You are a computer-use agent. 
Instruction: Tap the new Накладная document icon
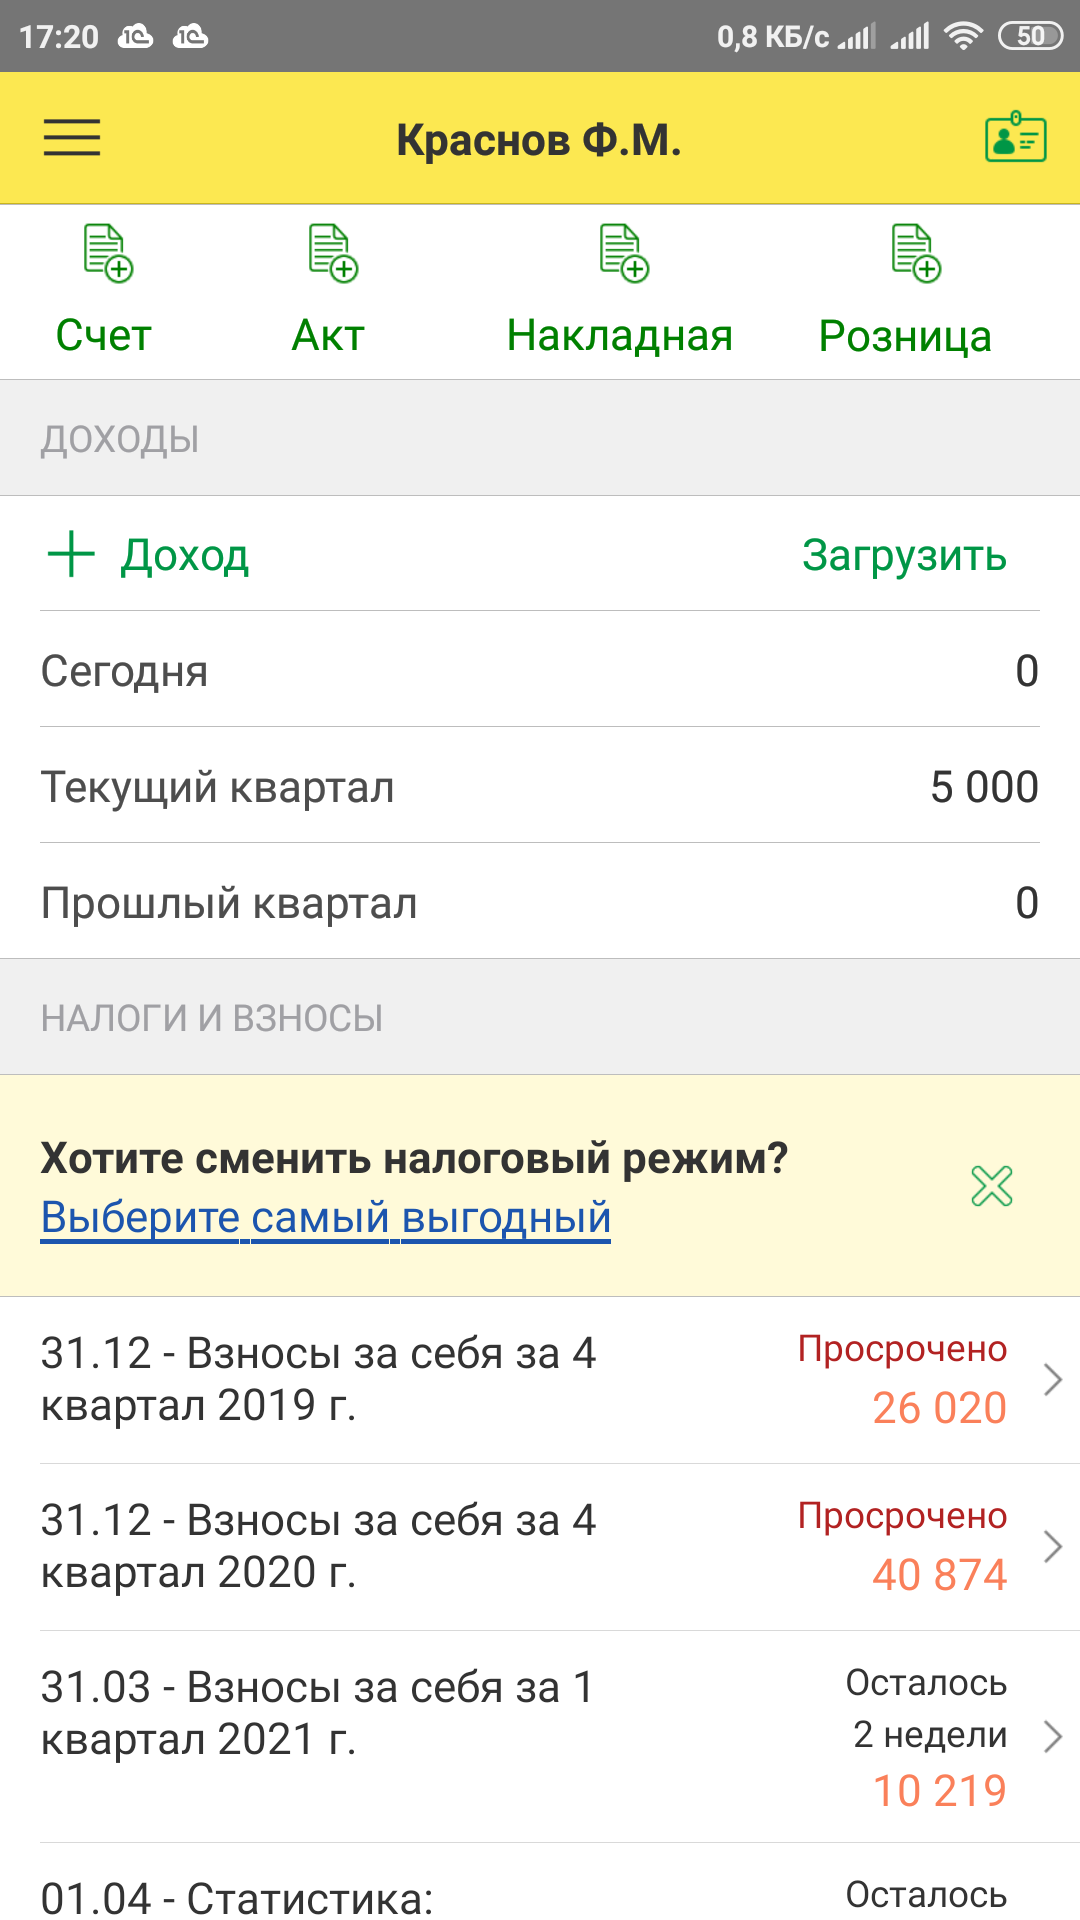[x=624, y=254]
